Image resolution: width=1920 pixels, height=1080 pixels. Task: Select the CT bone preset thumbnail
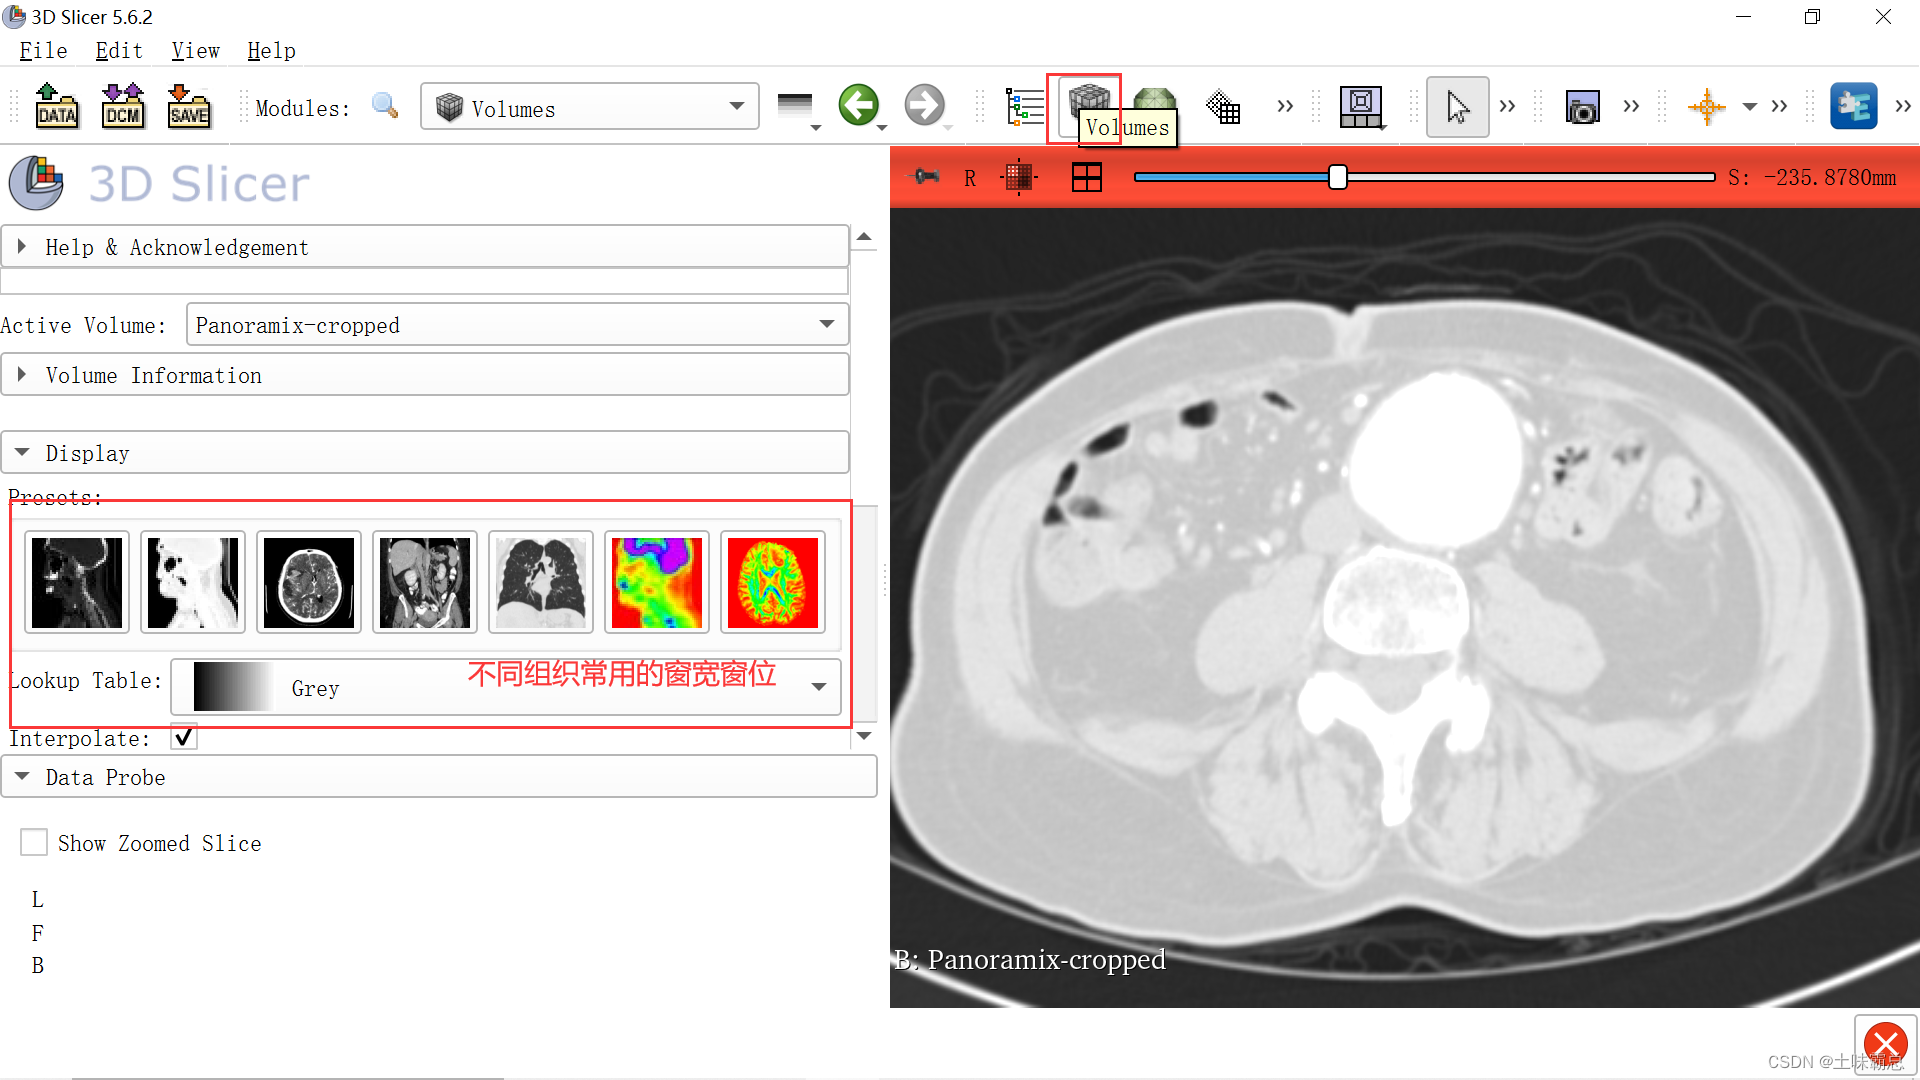[77, 582]
